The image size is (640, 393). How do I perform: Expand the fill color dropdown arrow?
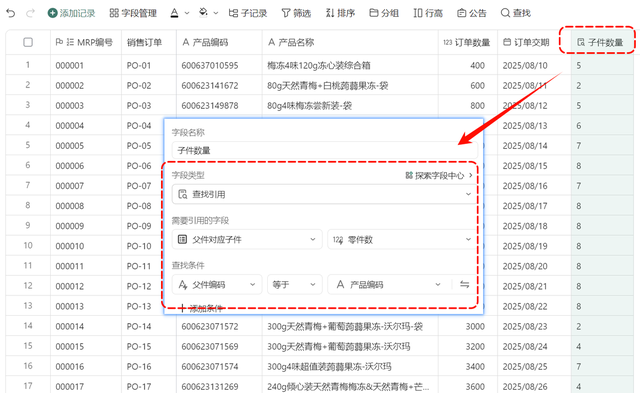216,13
